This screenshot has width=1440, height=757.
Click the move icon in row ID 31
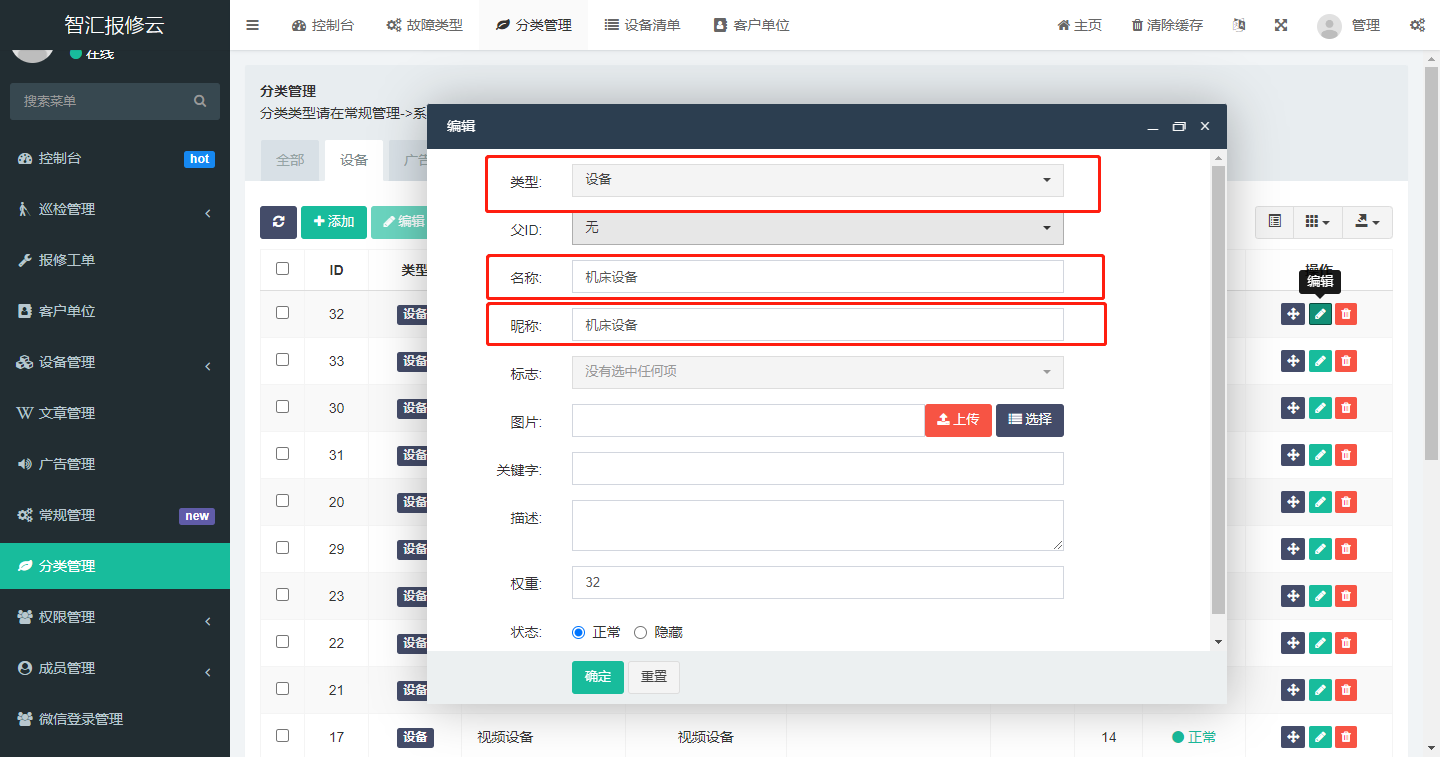[1293, 455]
